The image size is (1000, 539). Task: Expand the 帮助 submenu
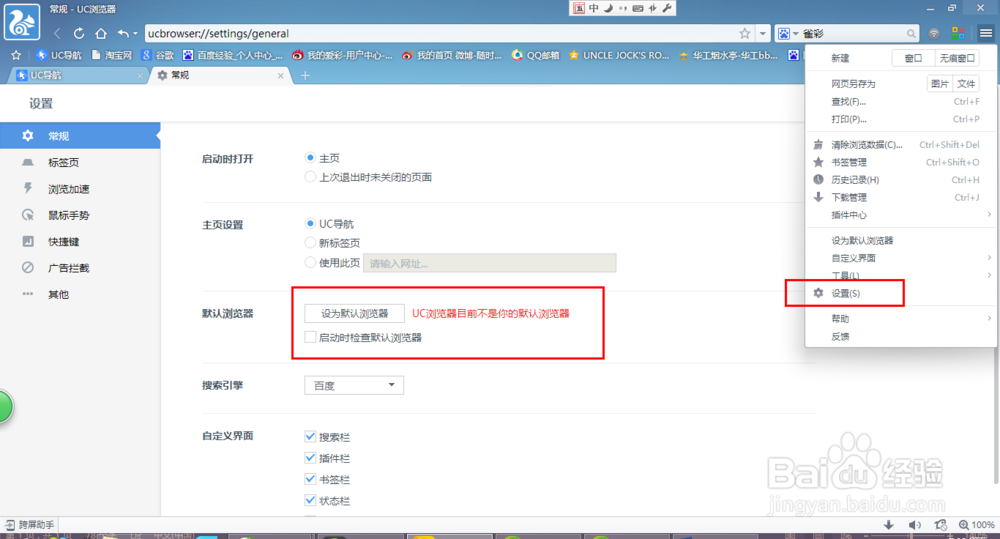pyautogui.click(x=901, y=318)
